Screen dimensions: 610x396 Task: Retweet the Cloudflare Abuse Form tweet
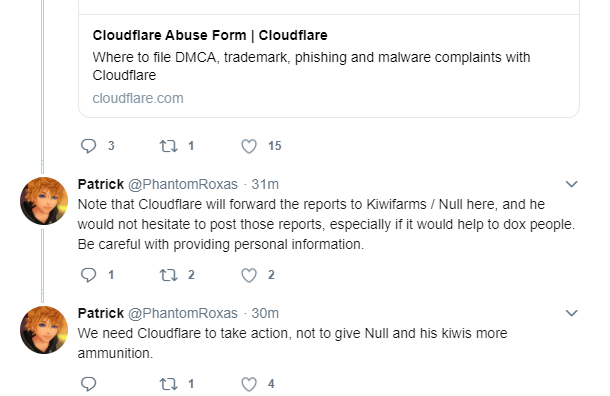click(x=168, y=146)
